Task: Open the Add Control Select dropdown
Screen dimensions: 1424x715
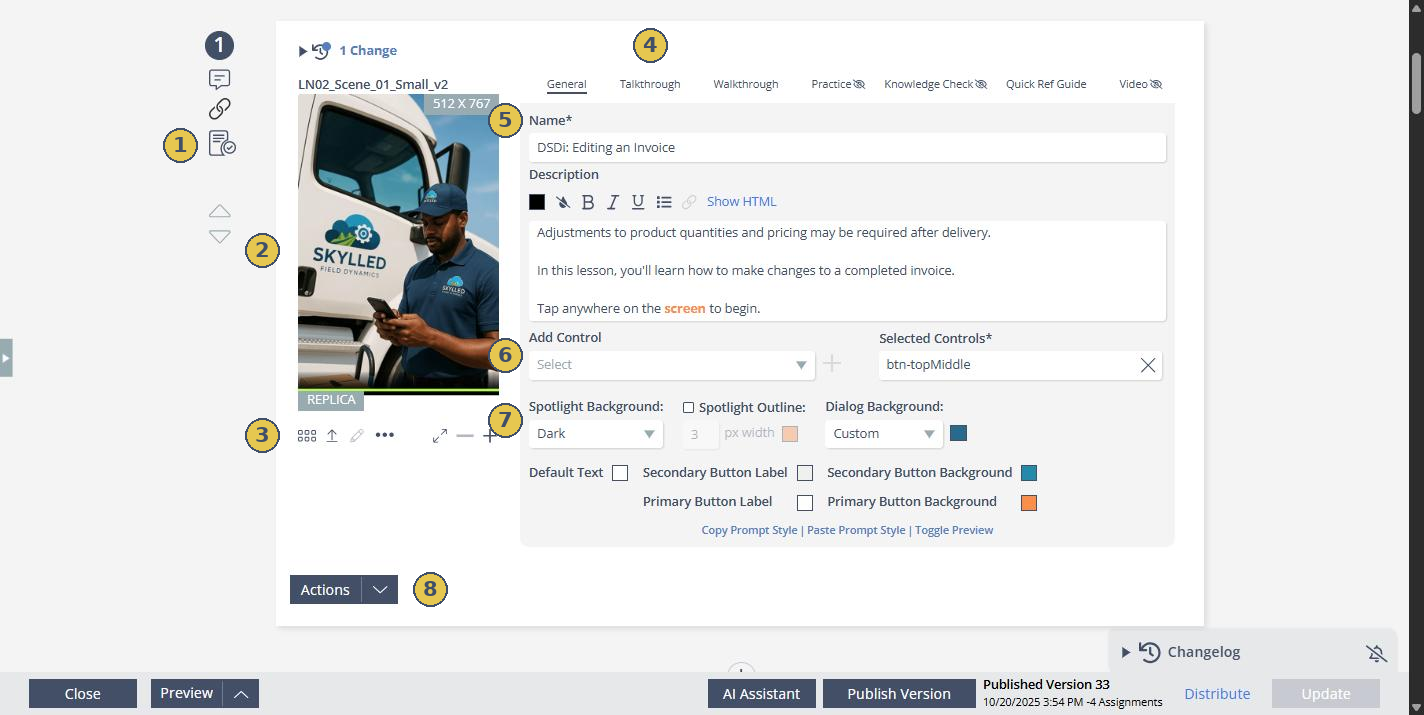Action: (x=672, y=365)
